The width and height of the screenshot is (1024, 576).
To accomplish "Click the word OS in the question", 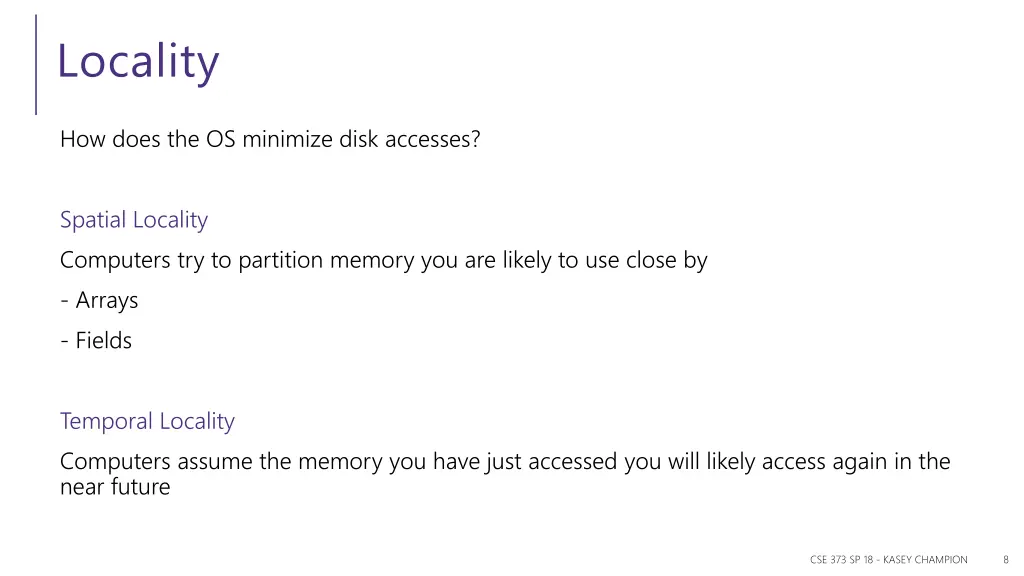I will [x=221, y=139].
